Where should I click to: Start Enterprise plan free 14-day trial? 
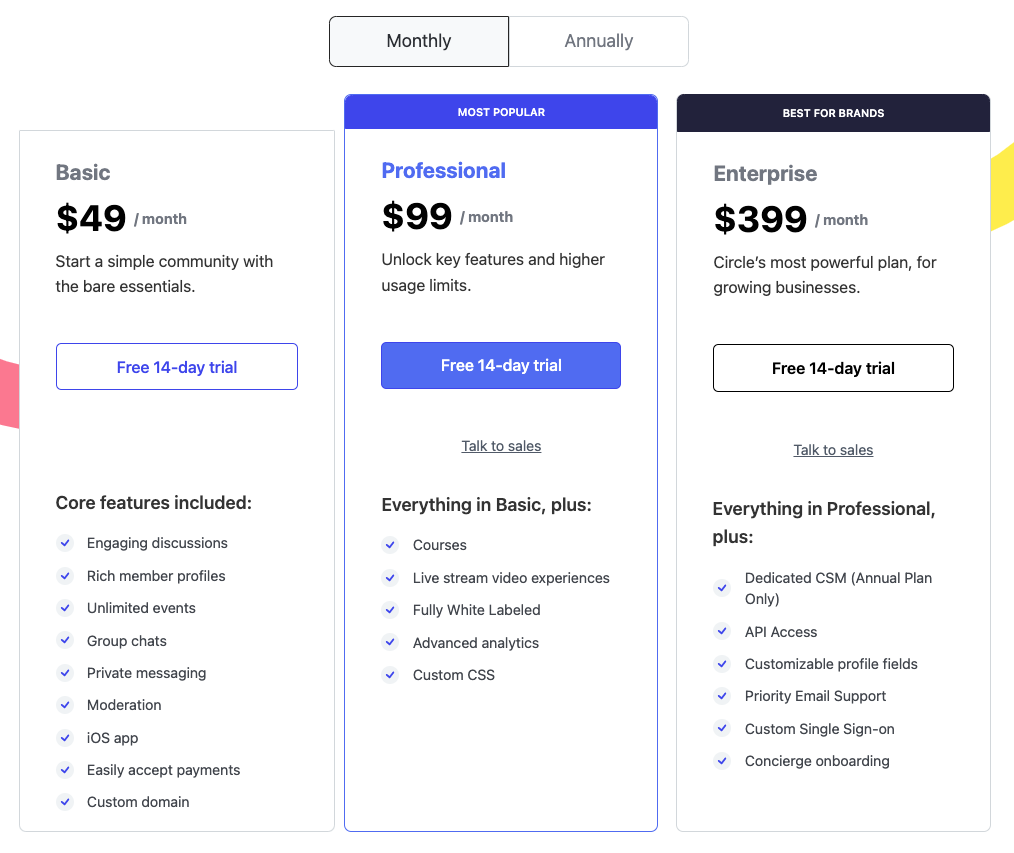point(833,368)
